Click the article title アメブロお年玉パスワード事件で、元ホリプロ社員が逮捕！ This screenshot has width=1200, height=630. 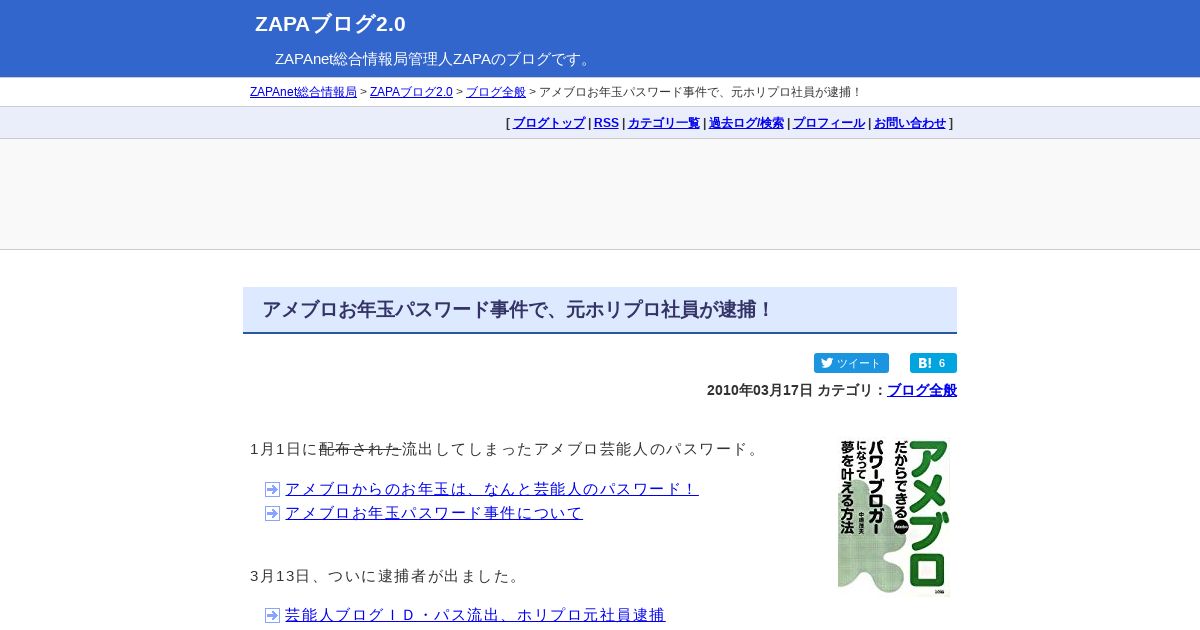(518, 310)
